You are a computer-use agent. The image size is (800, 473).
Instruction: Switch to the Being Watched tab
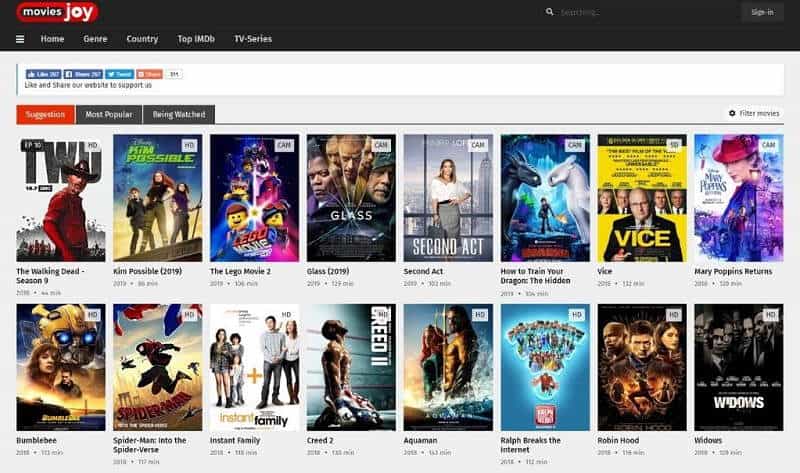179,115
